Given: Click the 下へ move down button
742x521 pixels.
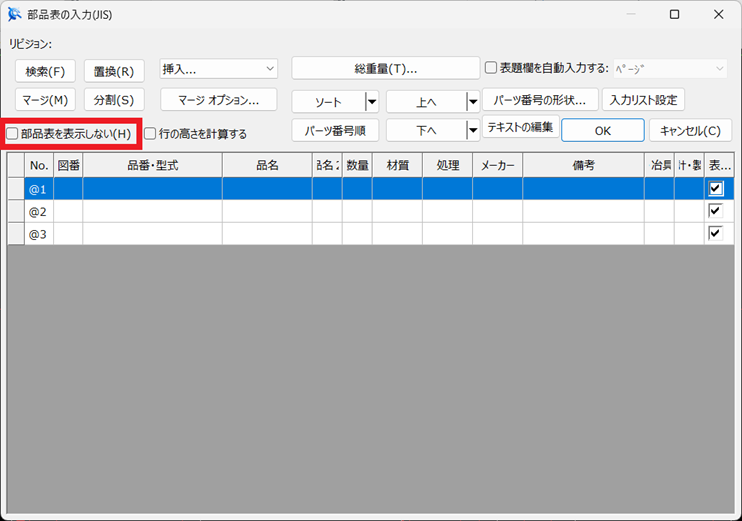Looking at the screenshot, I should [426, 130].
